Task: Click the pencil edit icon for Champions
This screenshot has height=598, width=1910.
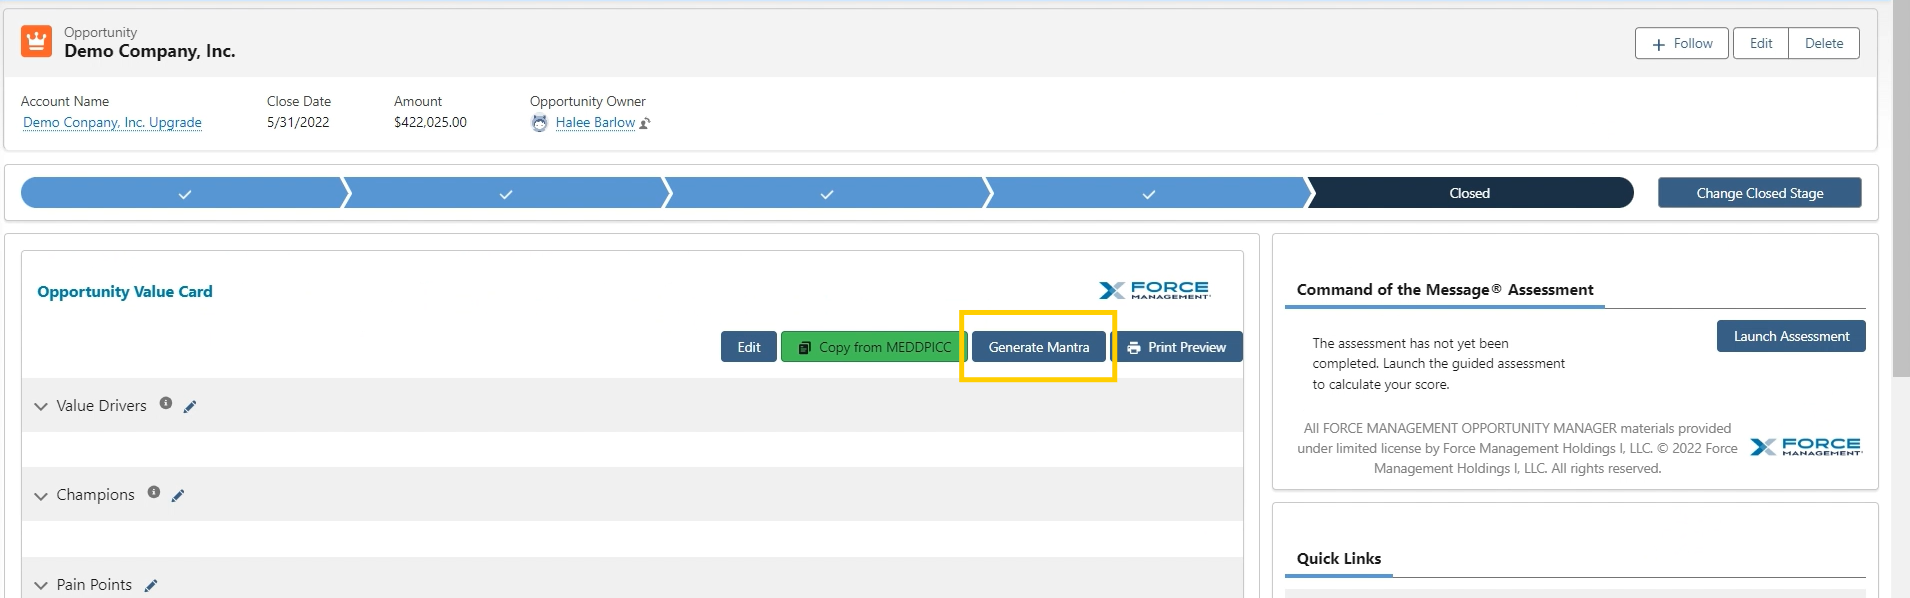Action: coord(178,496)
